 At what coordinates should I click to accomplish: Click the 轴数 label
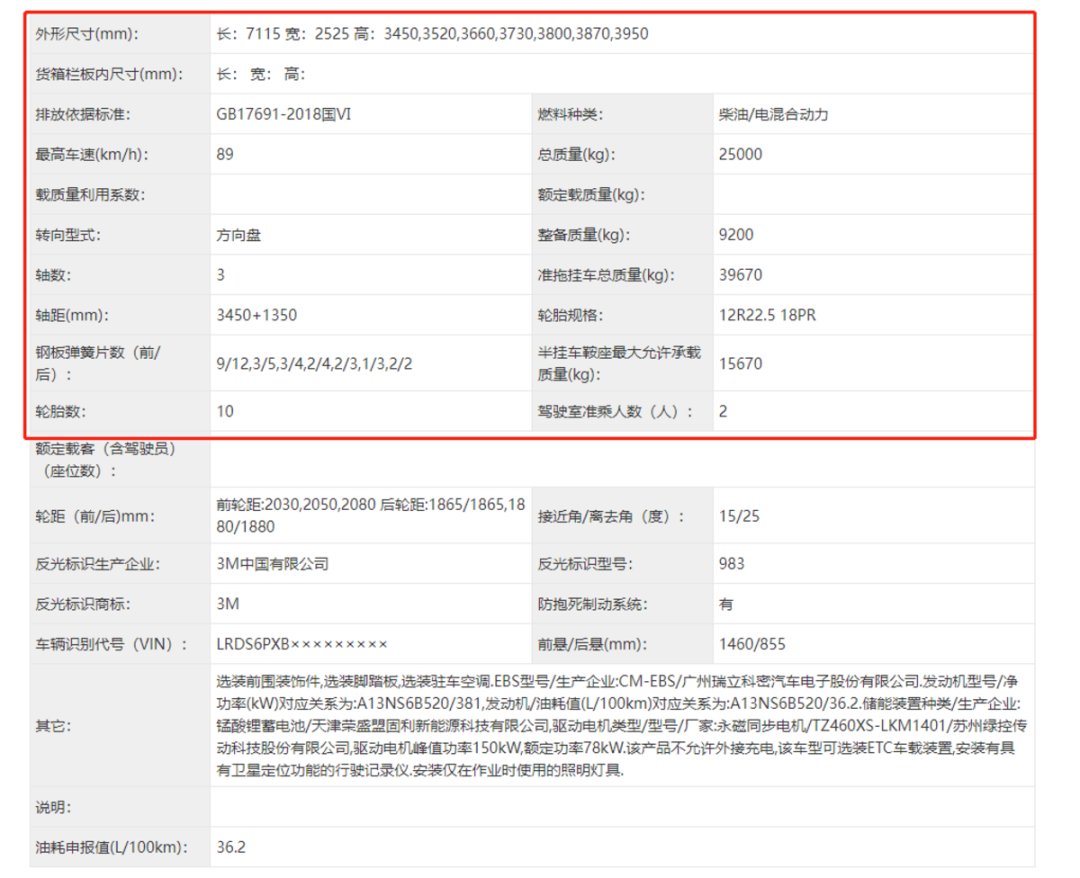click(x=53, y=275)
